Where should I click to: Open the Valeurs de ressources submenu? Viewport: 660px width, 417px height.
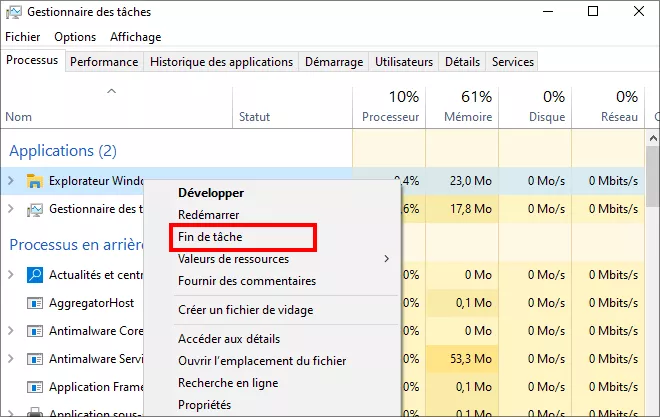tap(272, 259)
